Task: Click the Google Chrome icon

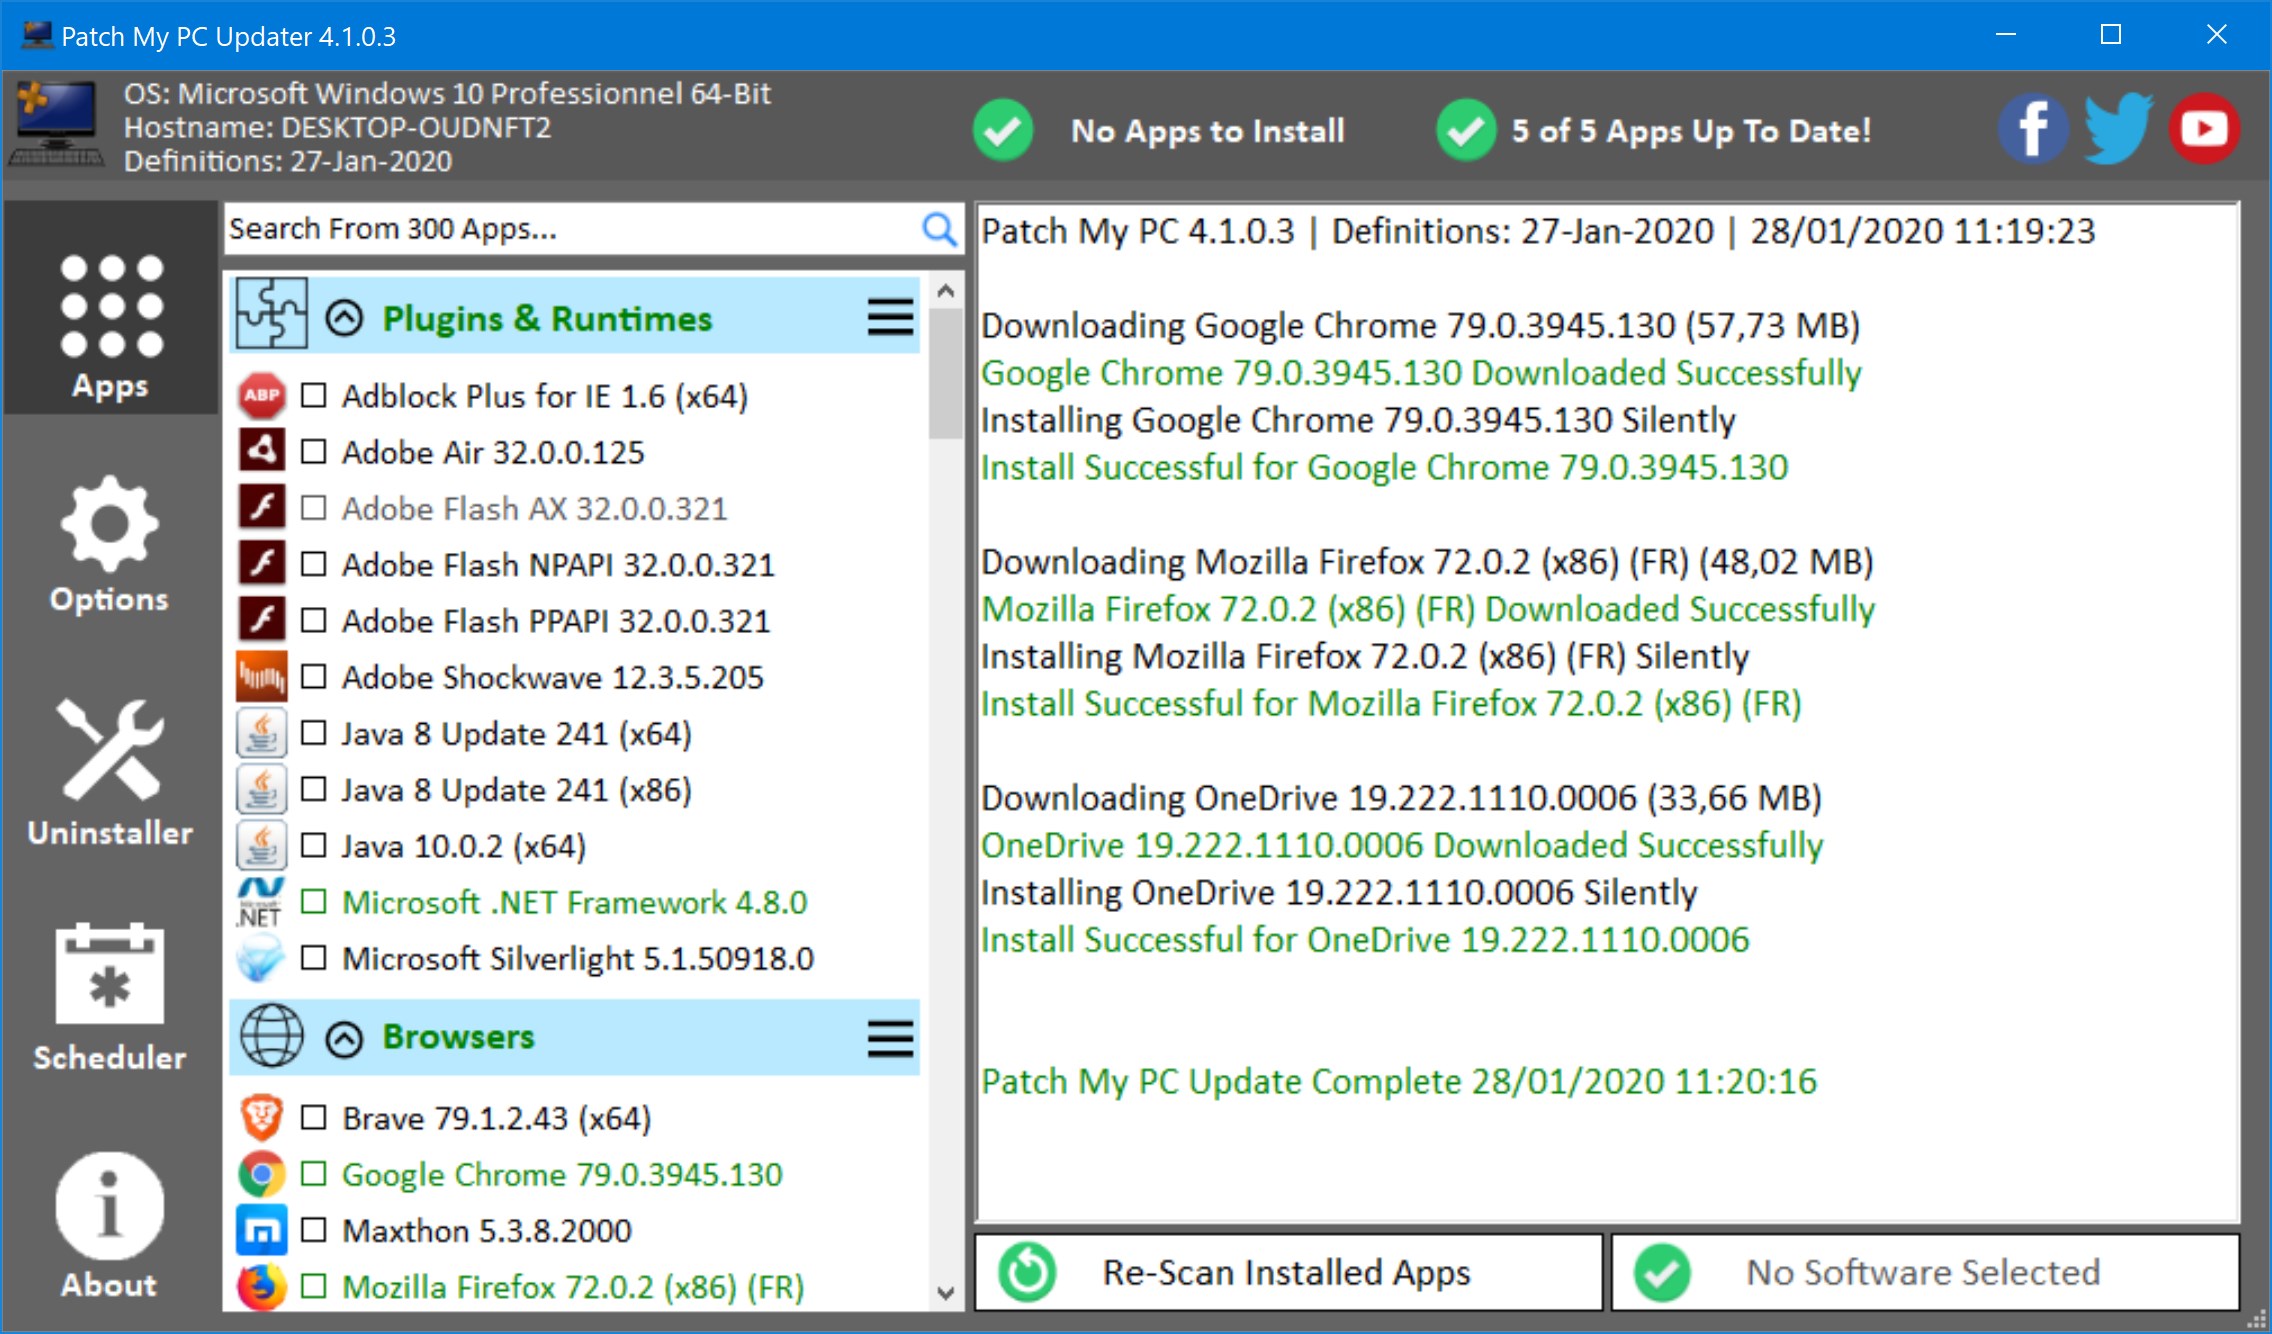Action: click(x=262, y=1174)
